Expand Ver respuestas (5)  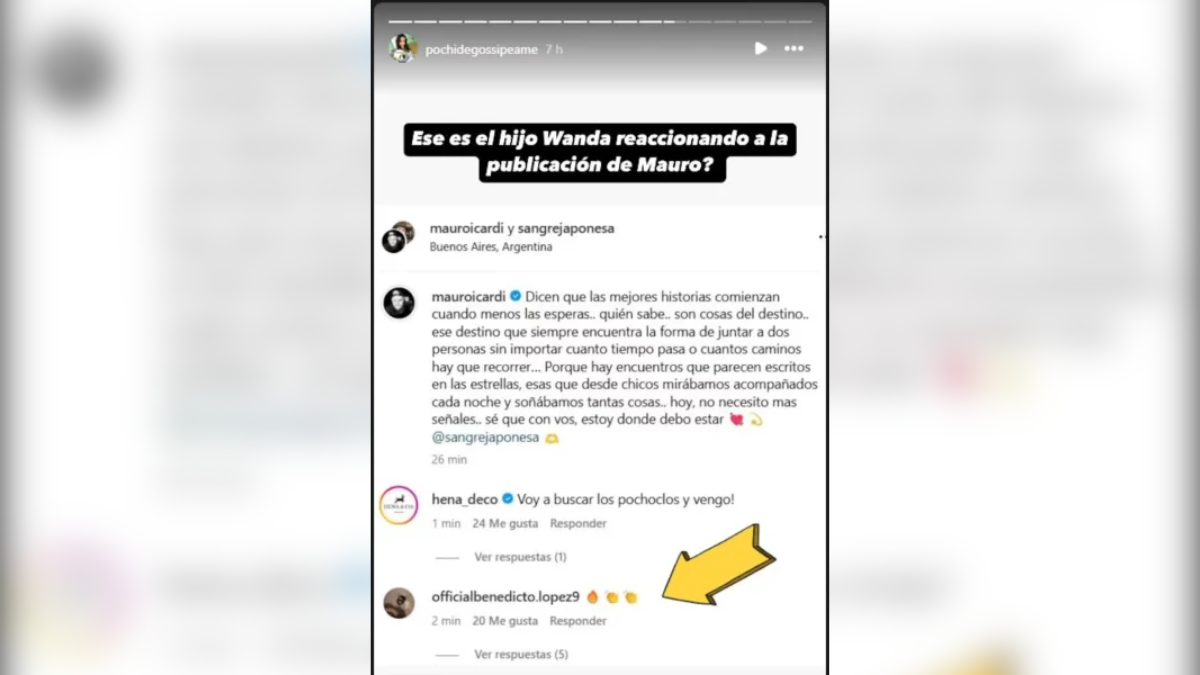520,655
